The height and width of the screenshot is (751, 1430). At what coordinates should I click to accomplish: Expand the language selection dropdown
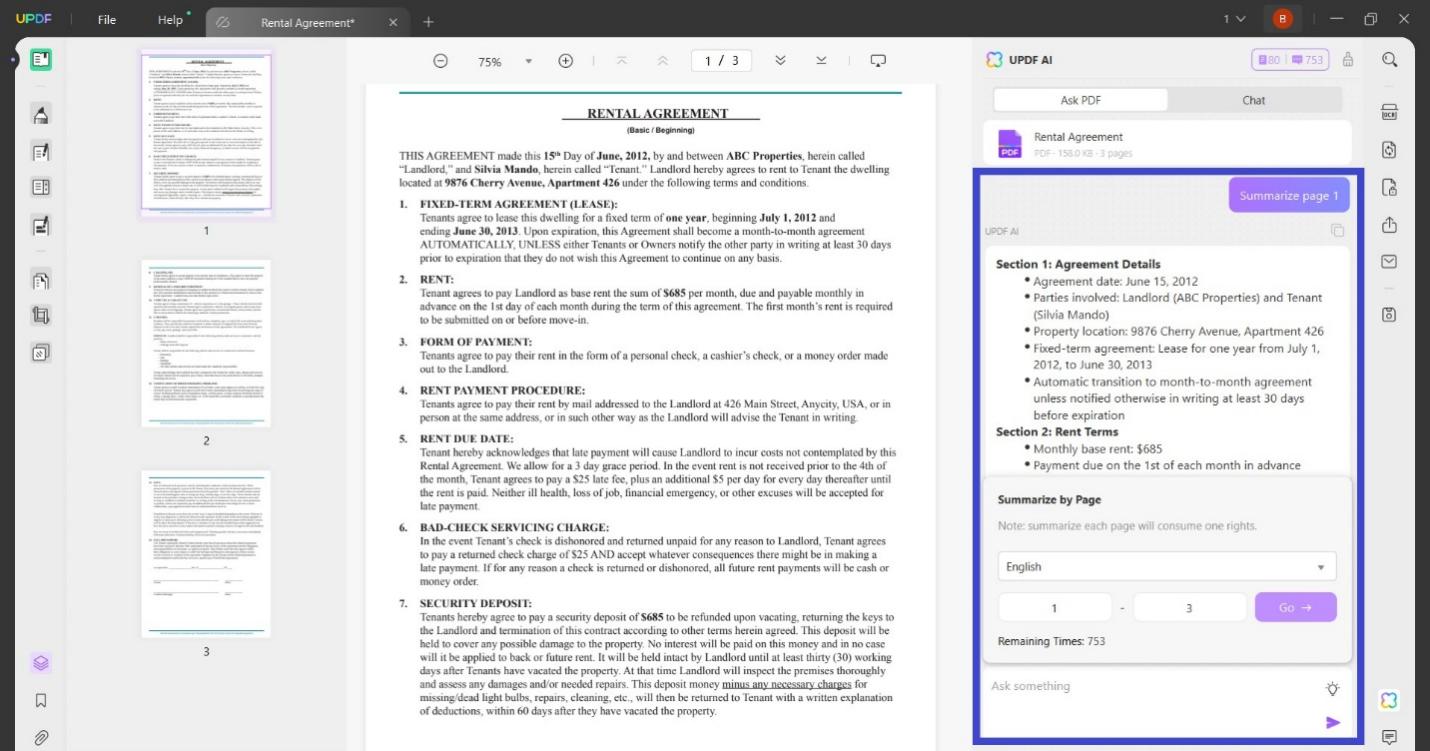[x=1166, y=566]
